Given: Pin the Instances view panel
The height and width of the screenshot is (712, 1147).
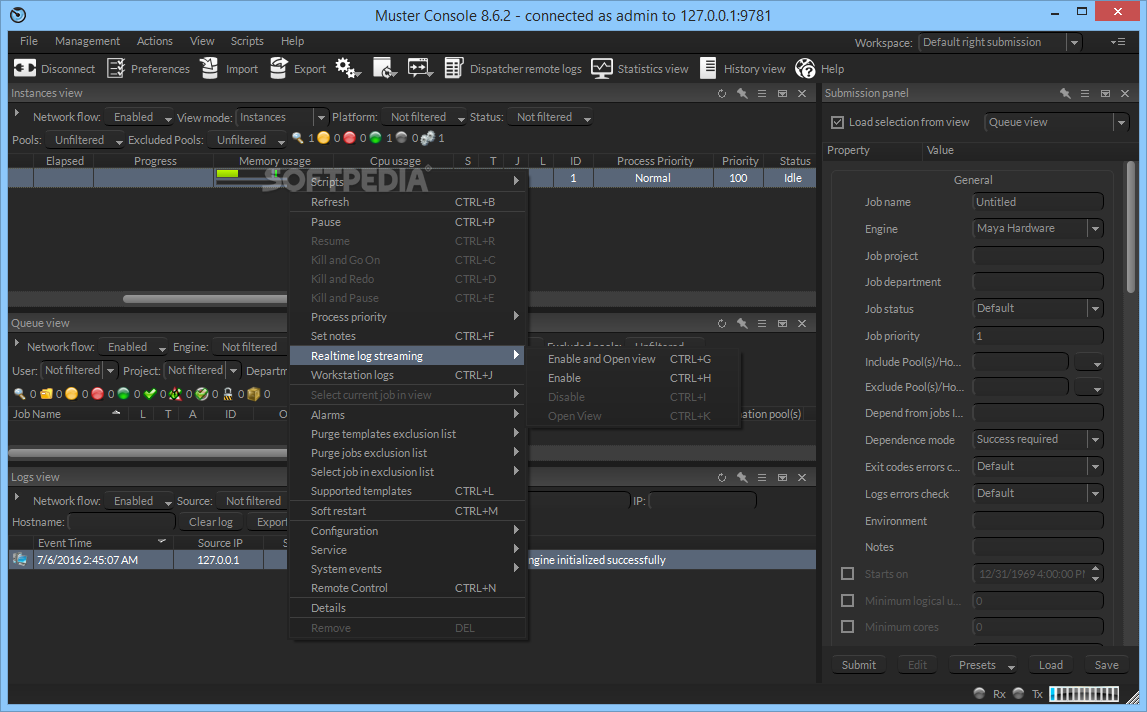Looking at the screenshot, I should coord(742,94).
